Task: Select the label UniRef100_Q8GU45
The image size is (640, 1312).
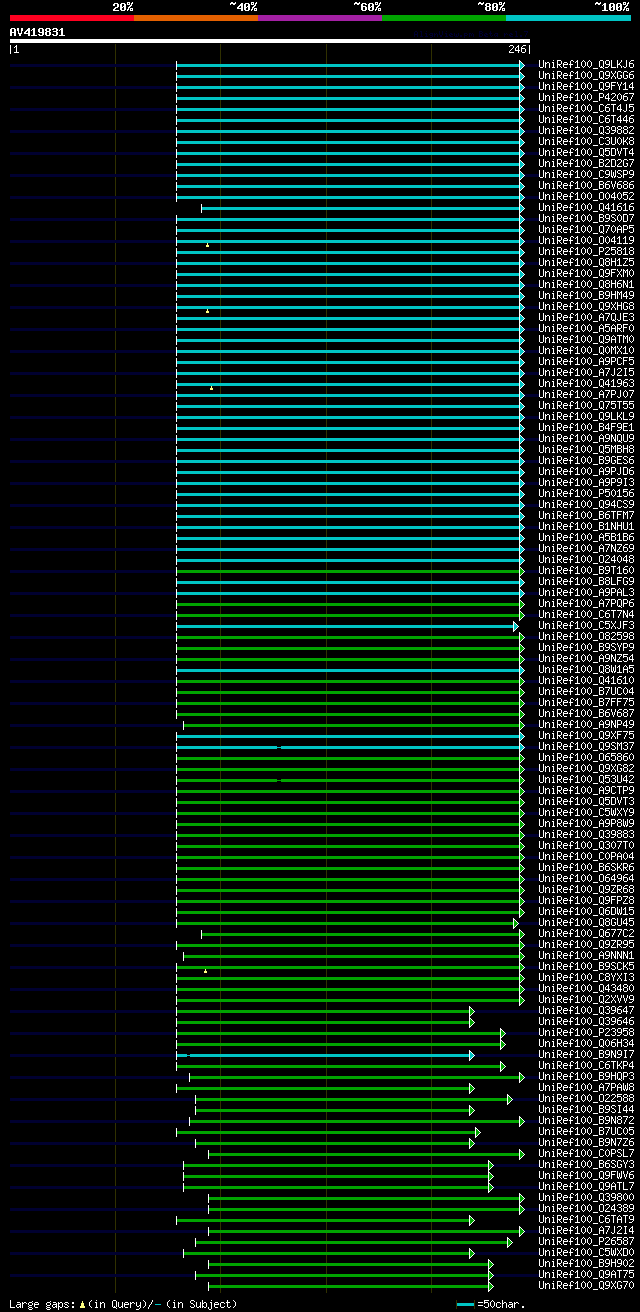Action: (586, 922)
